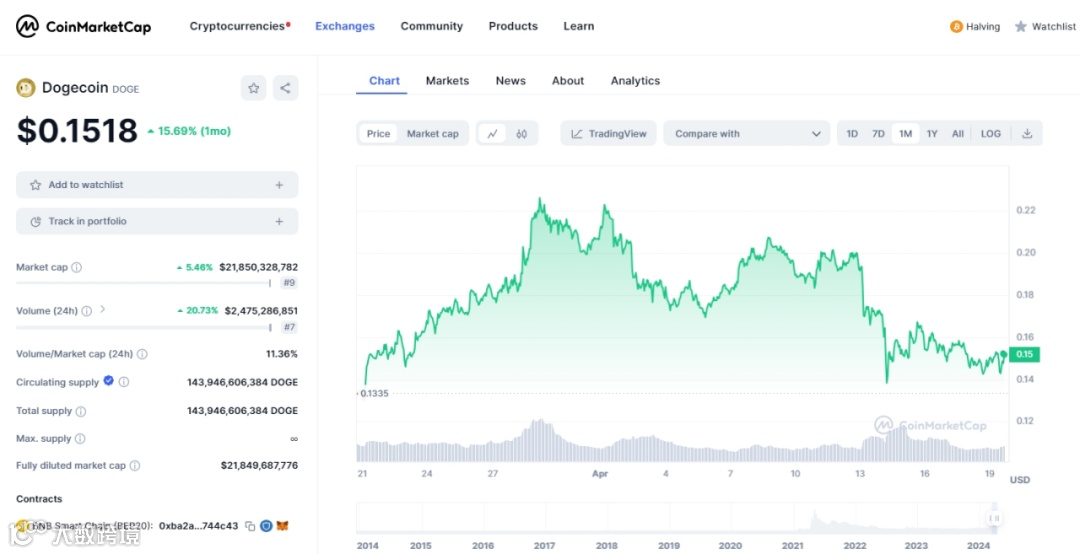
Task: Switch chart to Market cap view
Action: click(x=432, y=134)
